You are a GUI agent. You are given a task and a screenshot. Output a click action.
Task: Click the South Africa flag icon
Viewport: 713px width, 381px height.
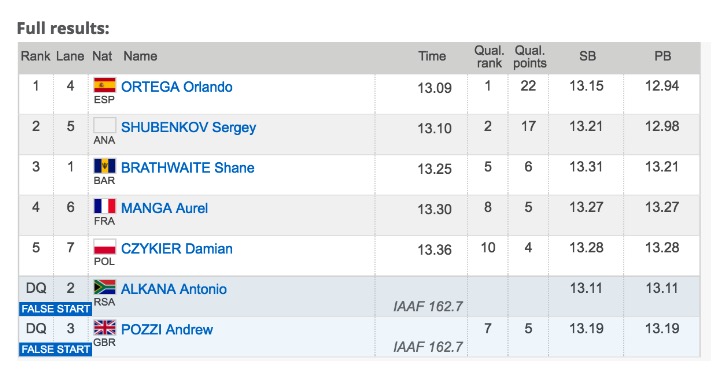(x=105, y=287)
